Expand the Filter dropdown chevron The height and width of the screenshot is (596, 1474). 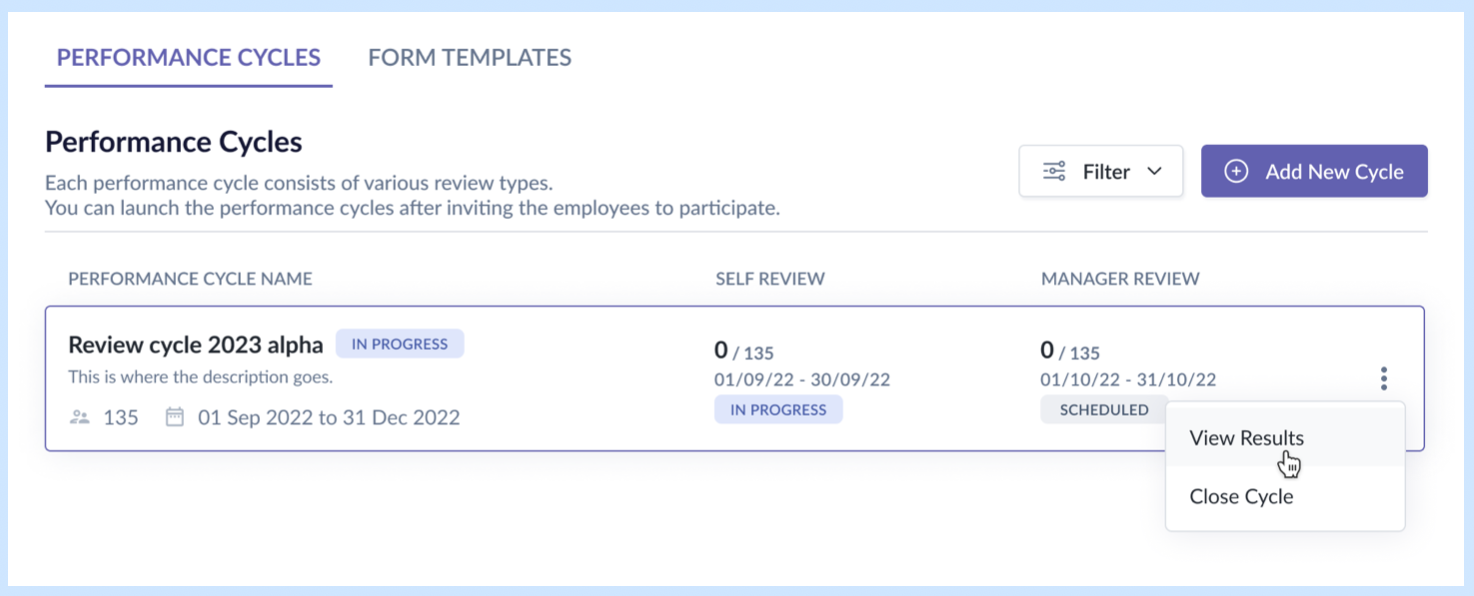tap(1154, 171)
